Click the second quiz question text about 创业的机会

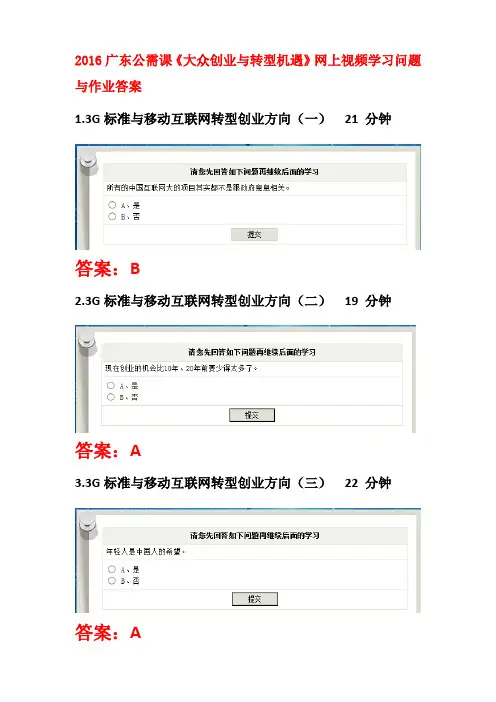tap(181, 368)
